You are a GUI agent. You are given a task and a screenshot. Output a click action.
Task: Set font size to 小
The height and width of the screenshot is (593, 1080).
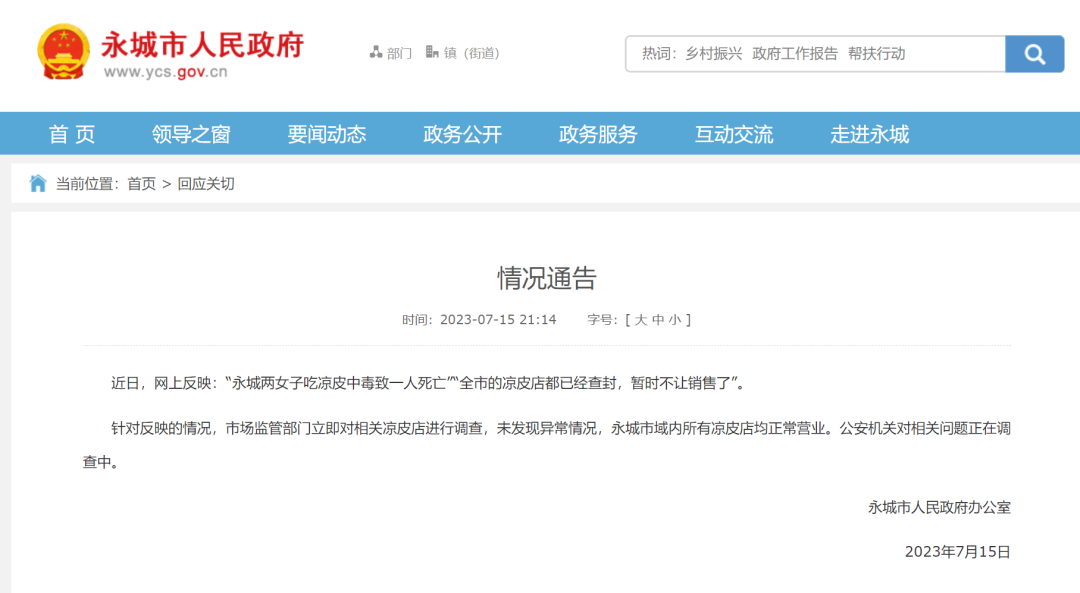tap(675, 320)
